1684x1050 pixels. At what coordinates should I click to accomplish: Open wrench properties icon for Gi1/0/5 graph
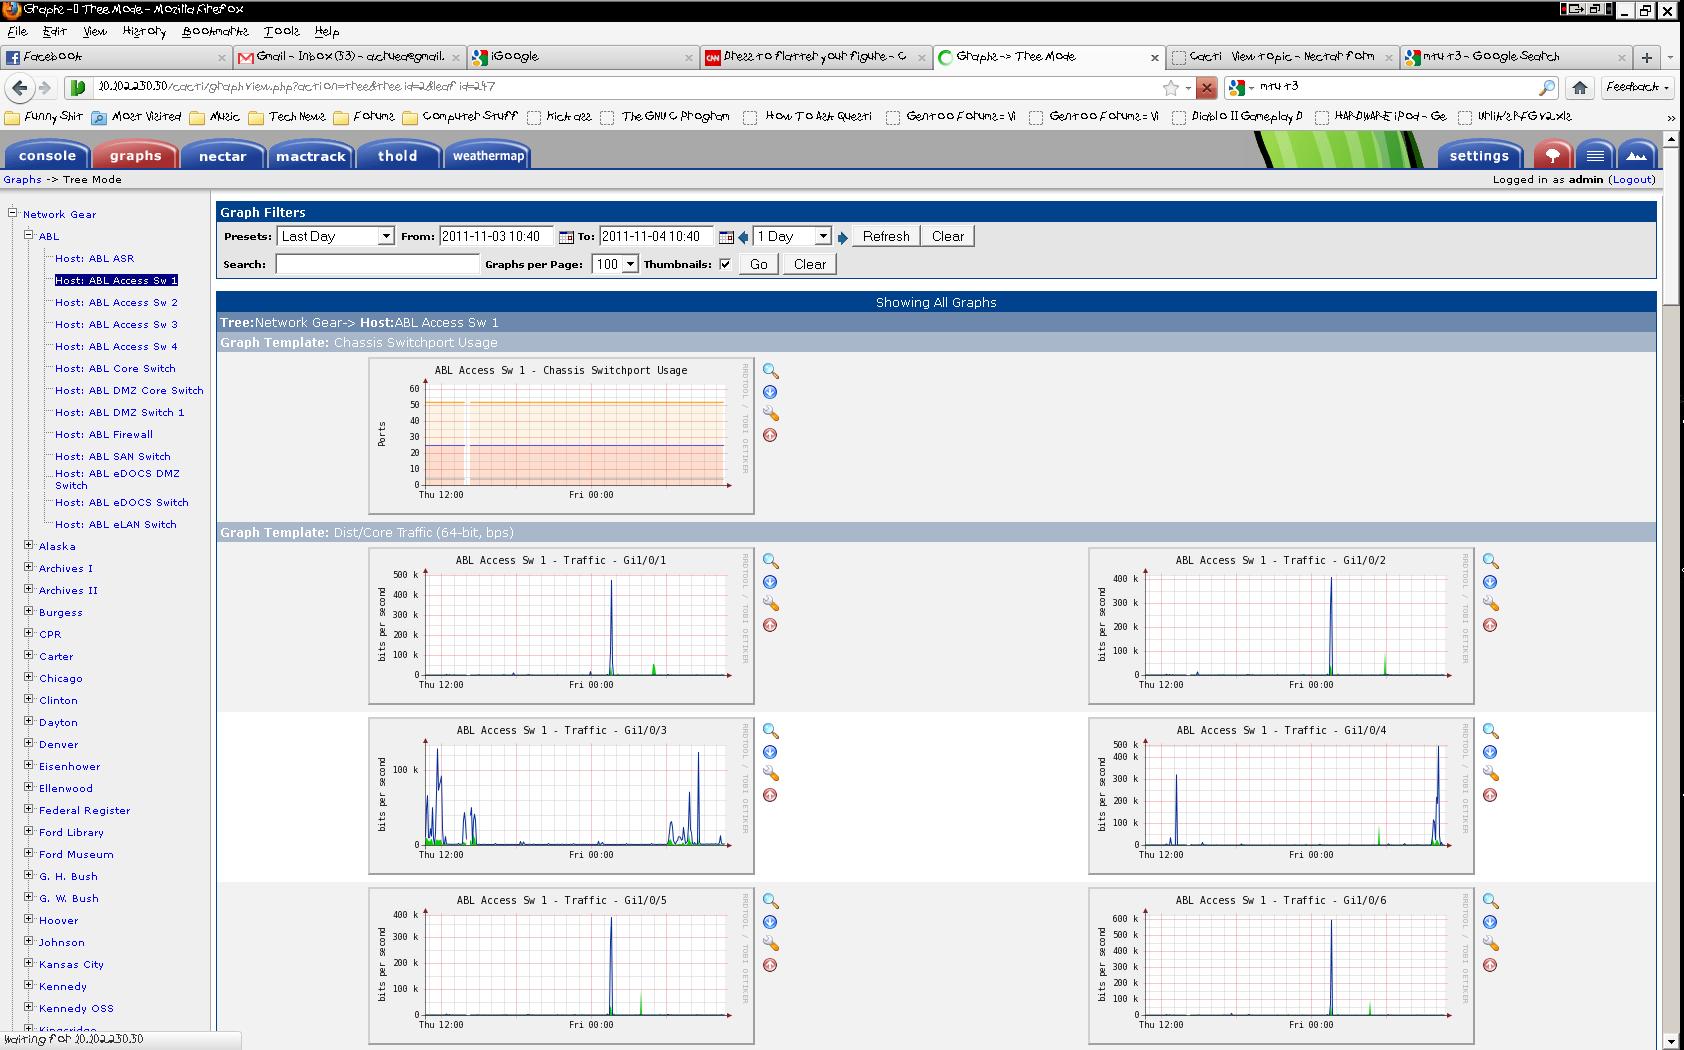coord(770,943)
